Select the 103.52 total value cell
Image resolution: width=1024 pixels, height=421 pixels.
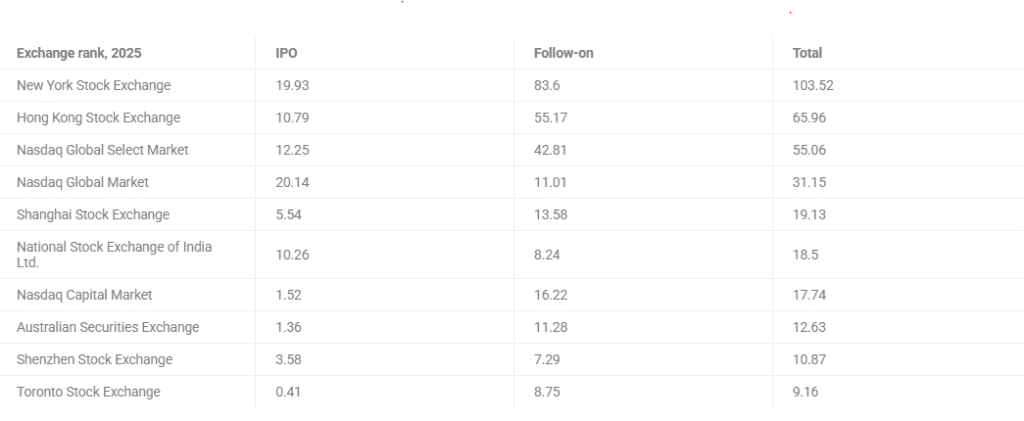click(x=813, y=85)
